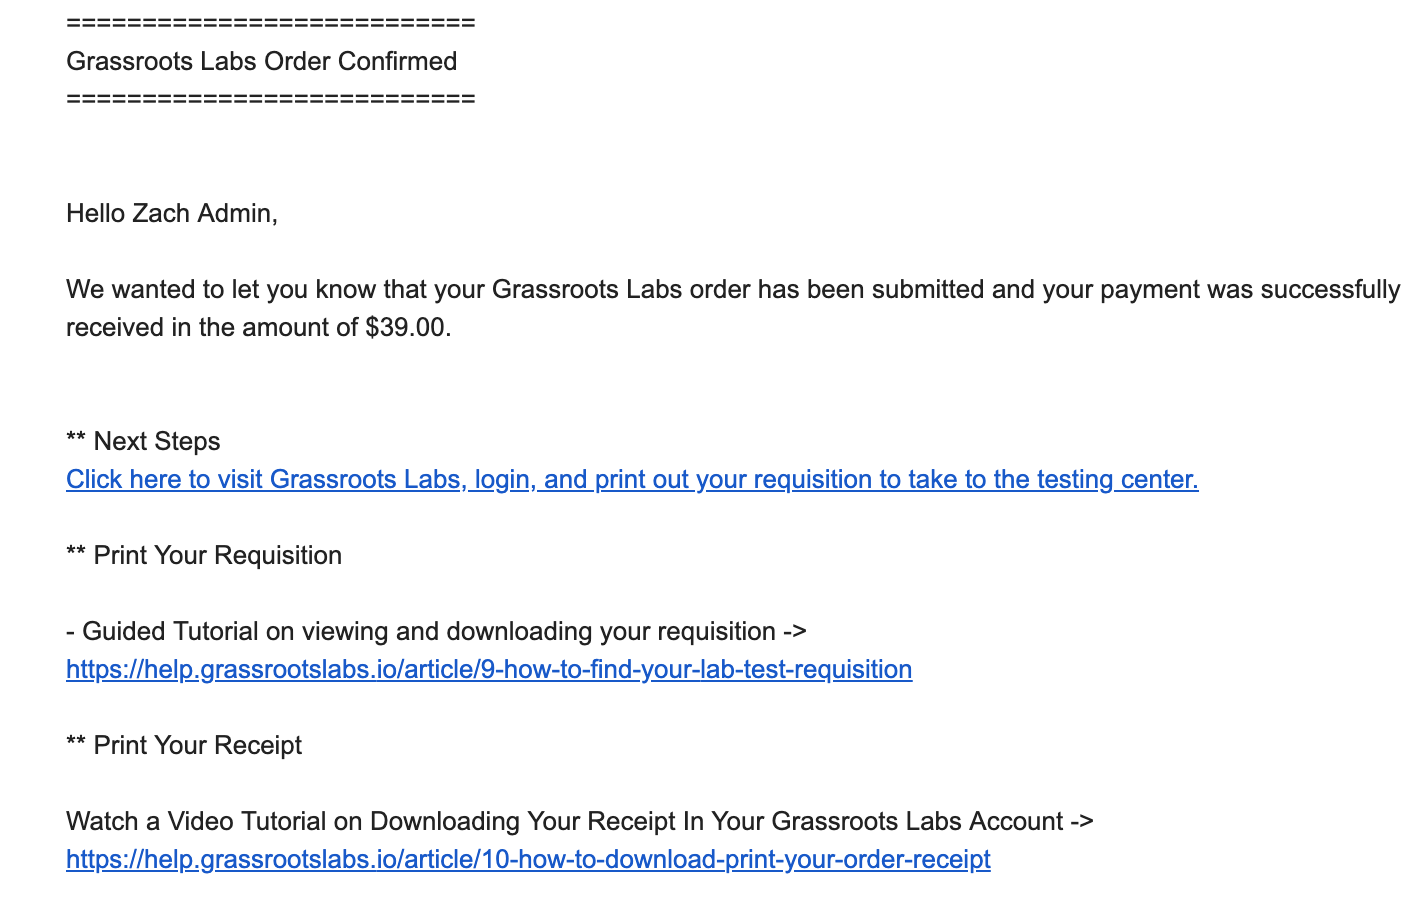Click the equals-sign separator below the heading

tap(271, 98)
